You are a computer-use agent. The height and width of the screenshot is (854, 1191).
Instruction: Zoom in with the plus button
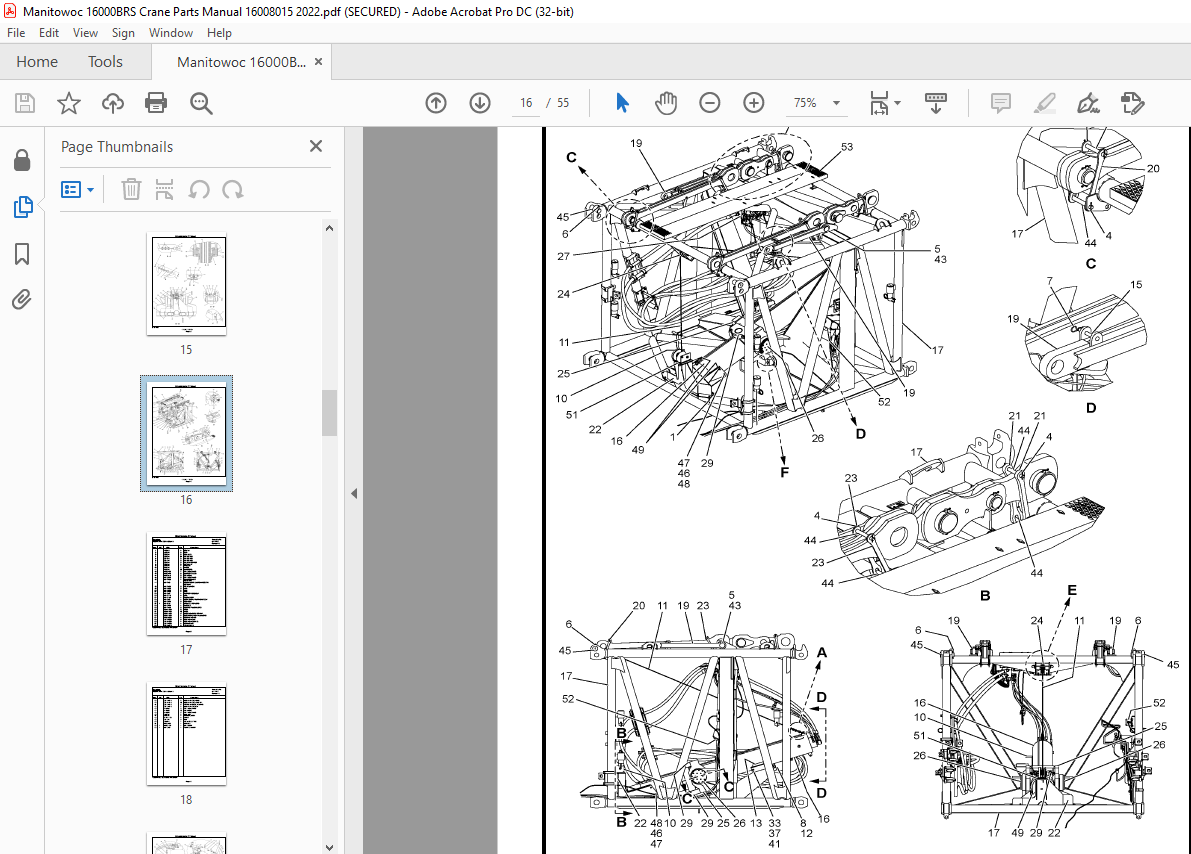[753, 103]
